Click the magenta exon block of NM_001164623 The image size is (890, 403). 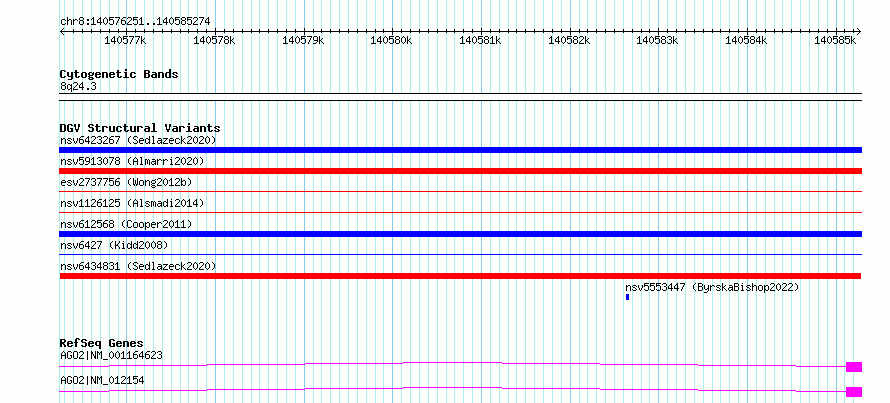pos(854,367)
